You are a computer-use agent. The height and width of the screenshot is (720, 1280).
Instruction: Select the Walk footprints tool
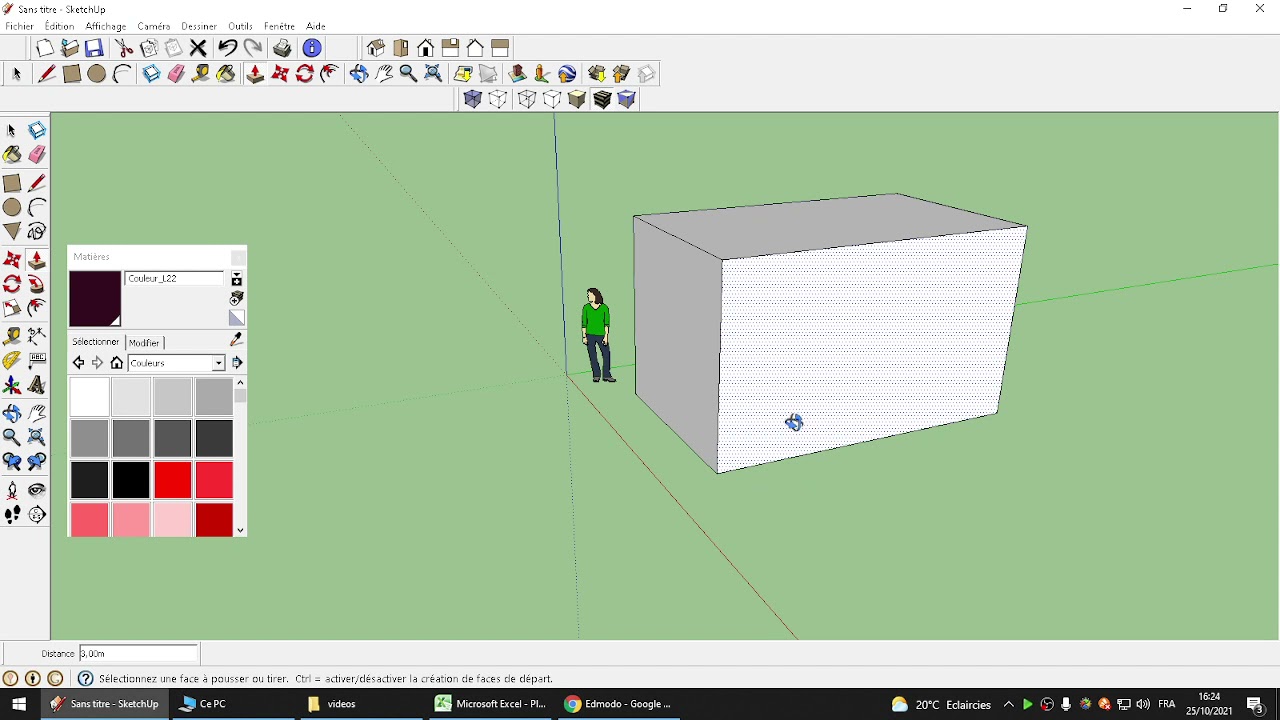[12, 515]
